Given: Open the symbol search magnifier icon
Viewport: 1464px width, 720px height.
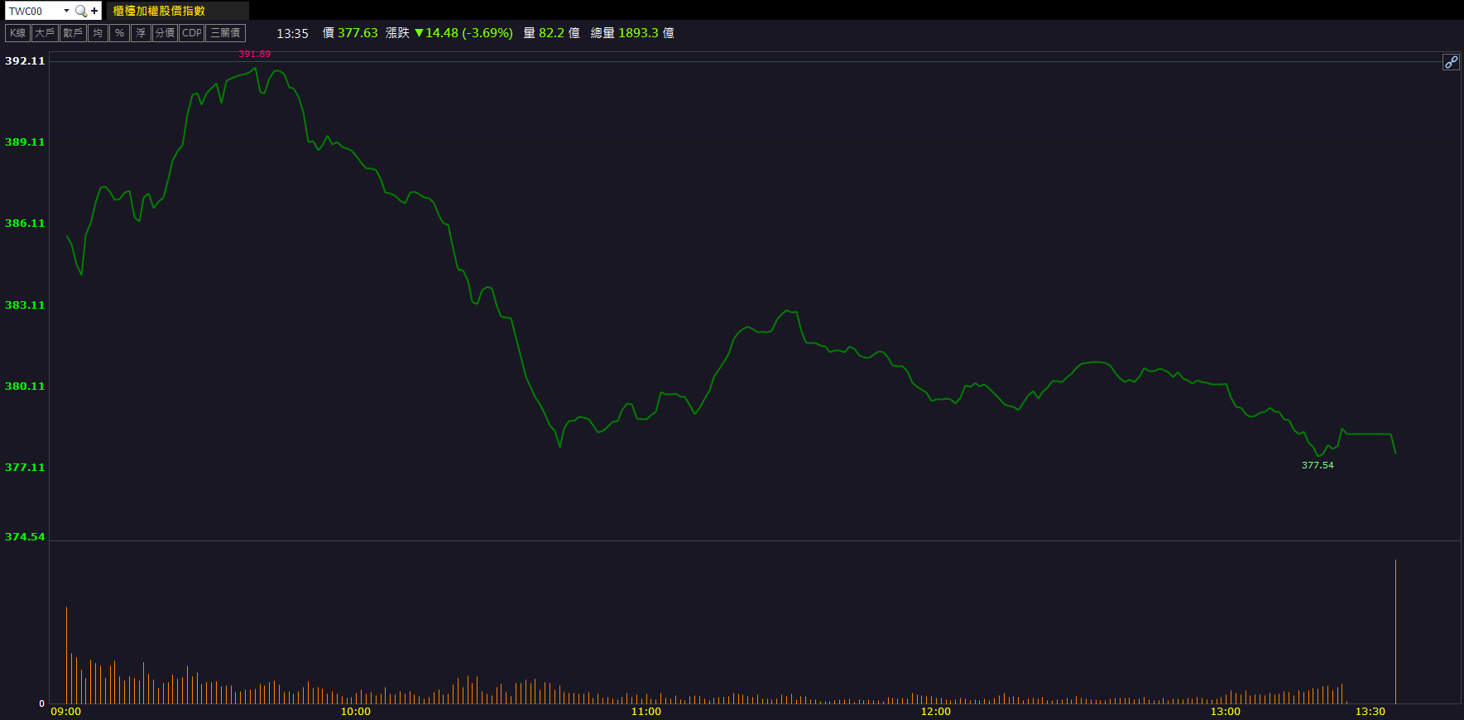Looking at the screenshot, I should pos(81,11).
